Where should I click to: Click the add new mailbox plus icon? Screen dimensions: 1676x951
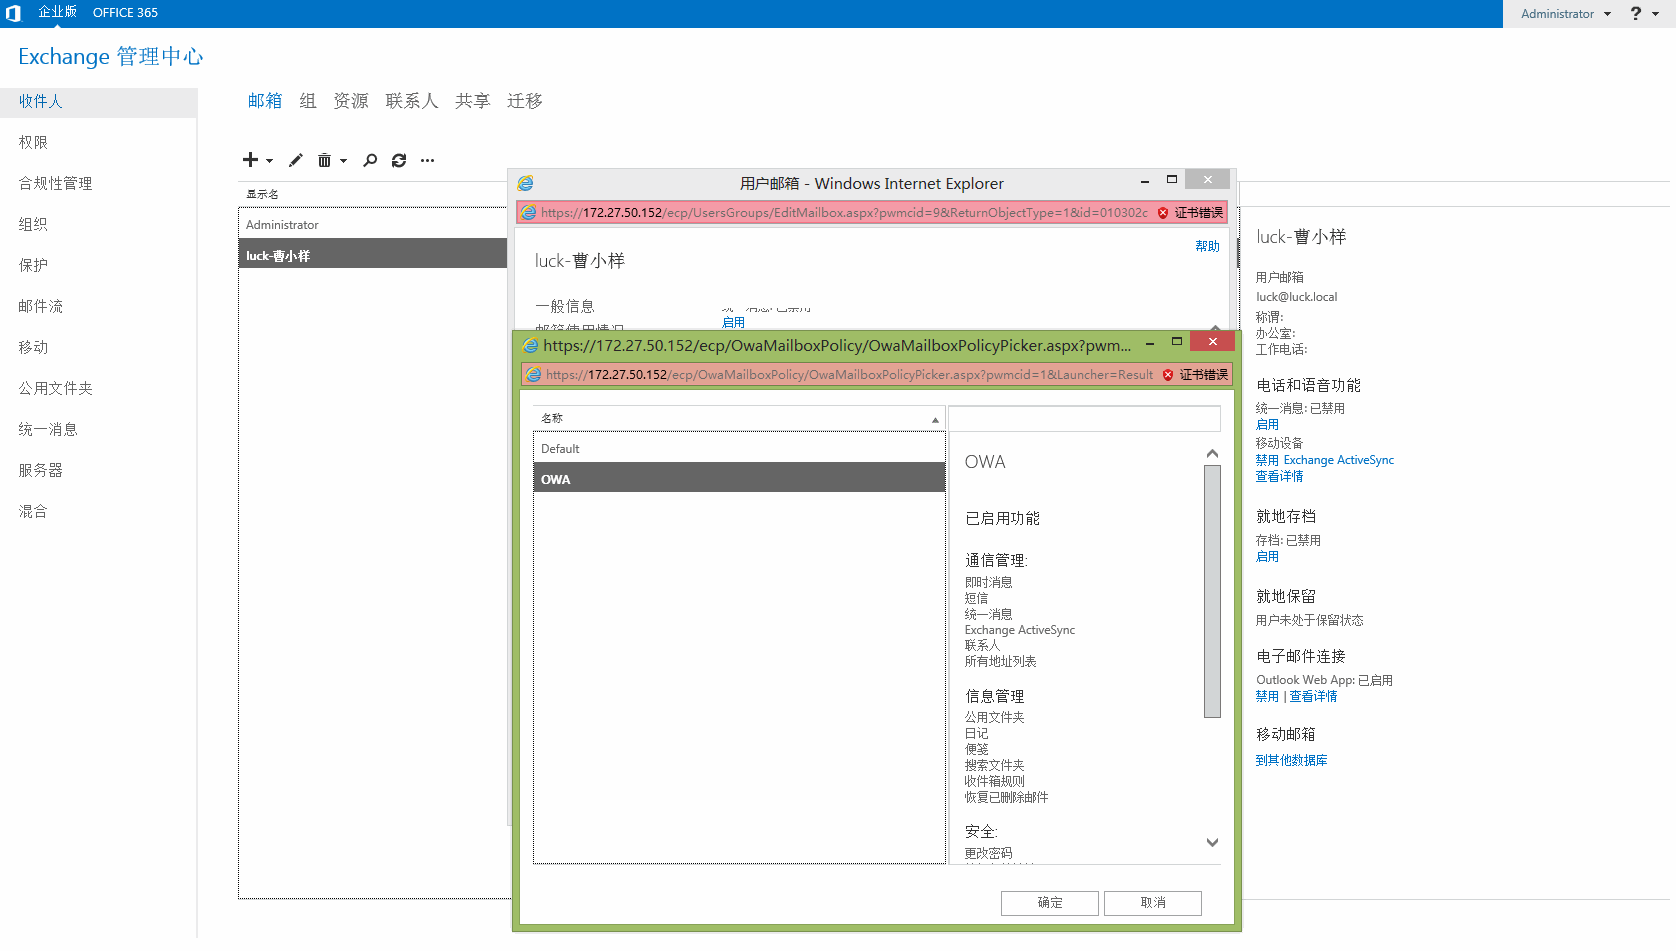pos(250,160)
